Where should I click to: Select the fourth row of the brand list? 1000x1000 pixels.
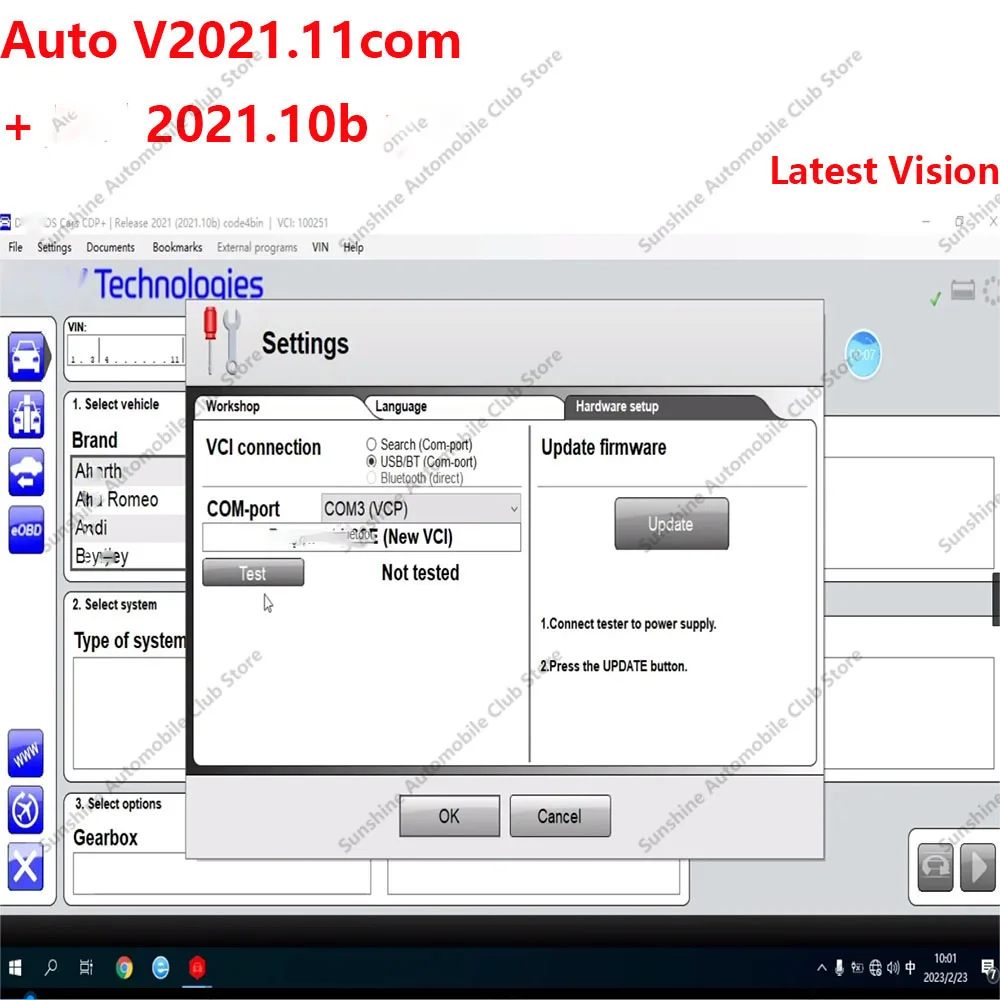click(x=128, y=555)
